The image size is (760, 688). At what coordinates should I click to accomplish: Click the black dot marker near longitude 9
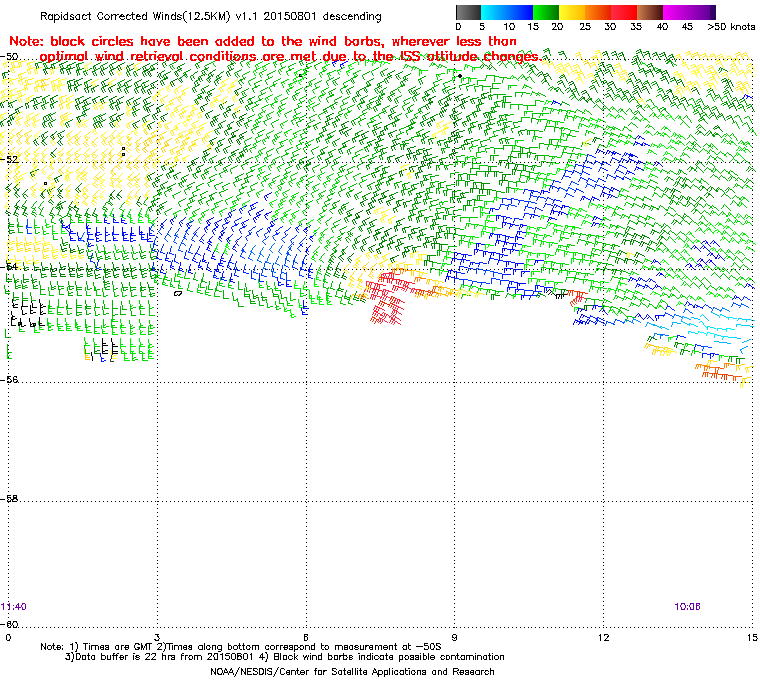coord(459,76)
